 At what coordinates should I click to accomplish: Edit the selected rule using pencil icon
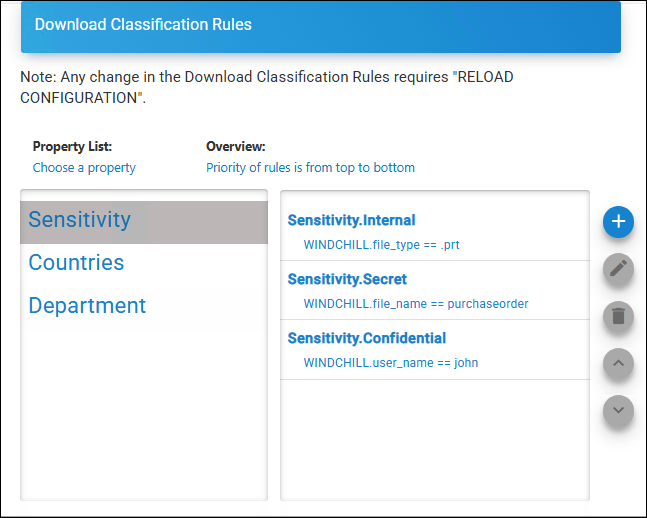618,269
